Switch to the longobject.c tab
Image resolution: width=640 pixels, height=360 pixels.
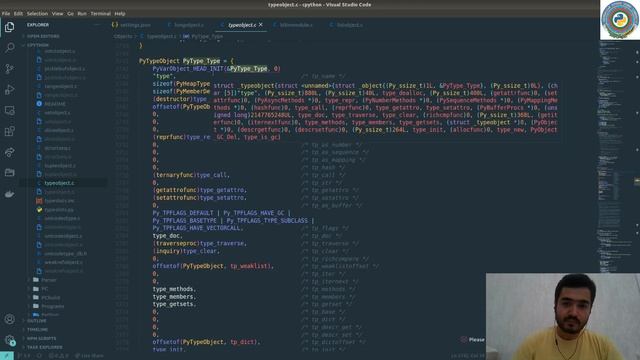pos(185,25)
